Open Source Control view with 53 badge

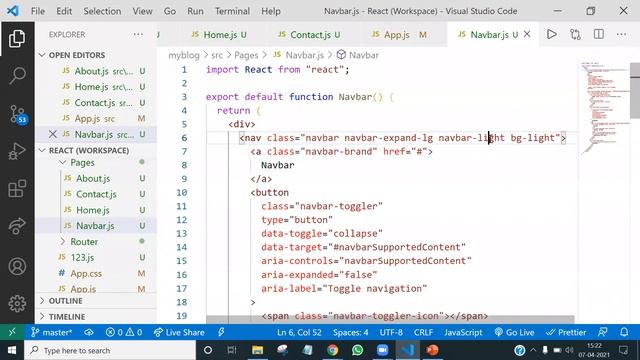(18, 114)
